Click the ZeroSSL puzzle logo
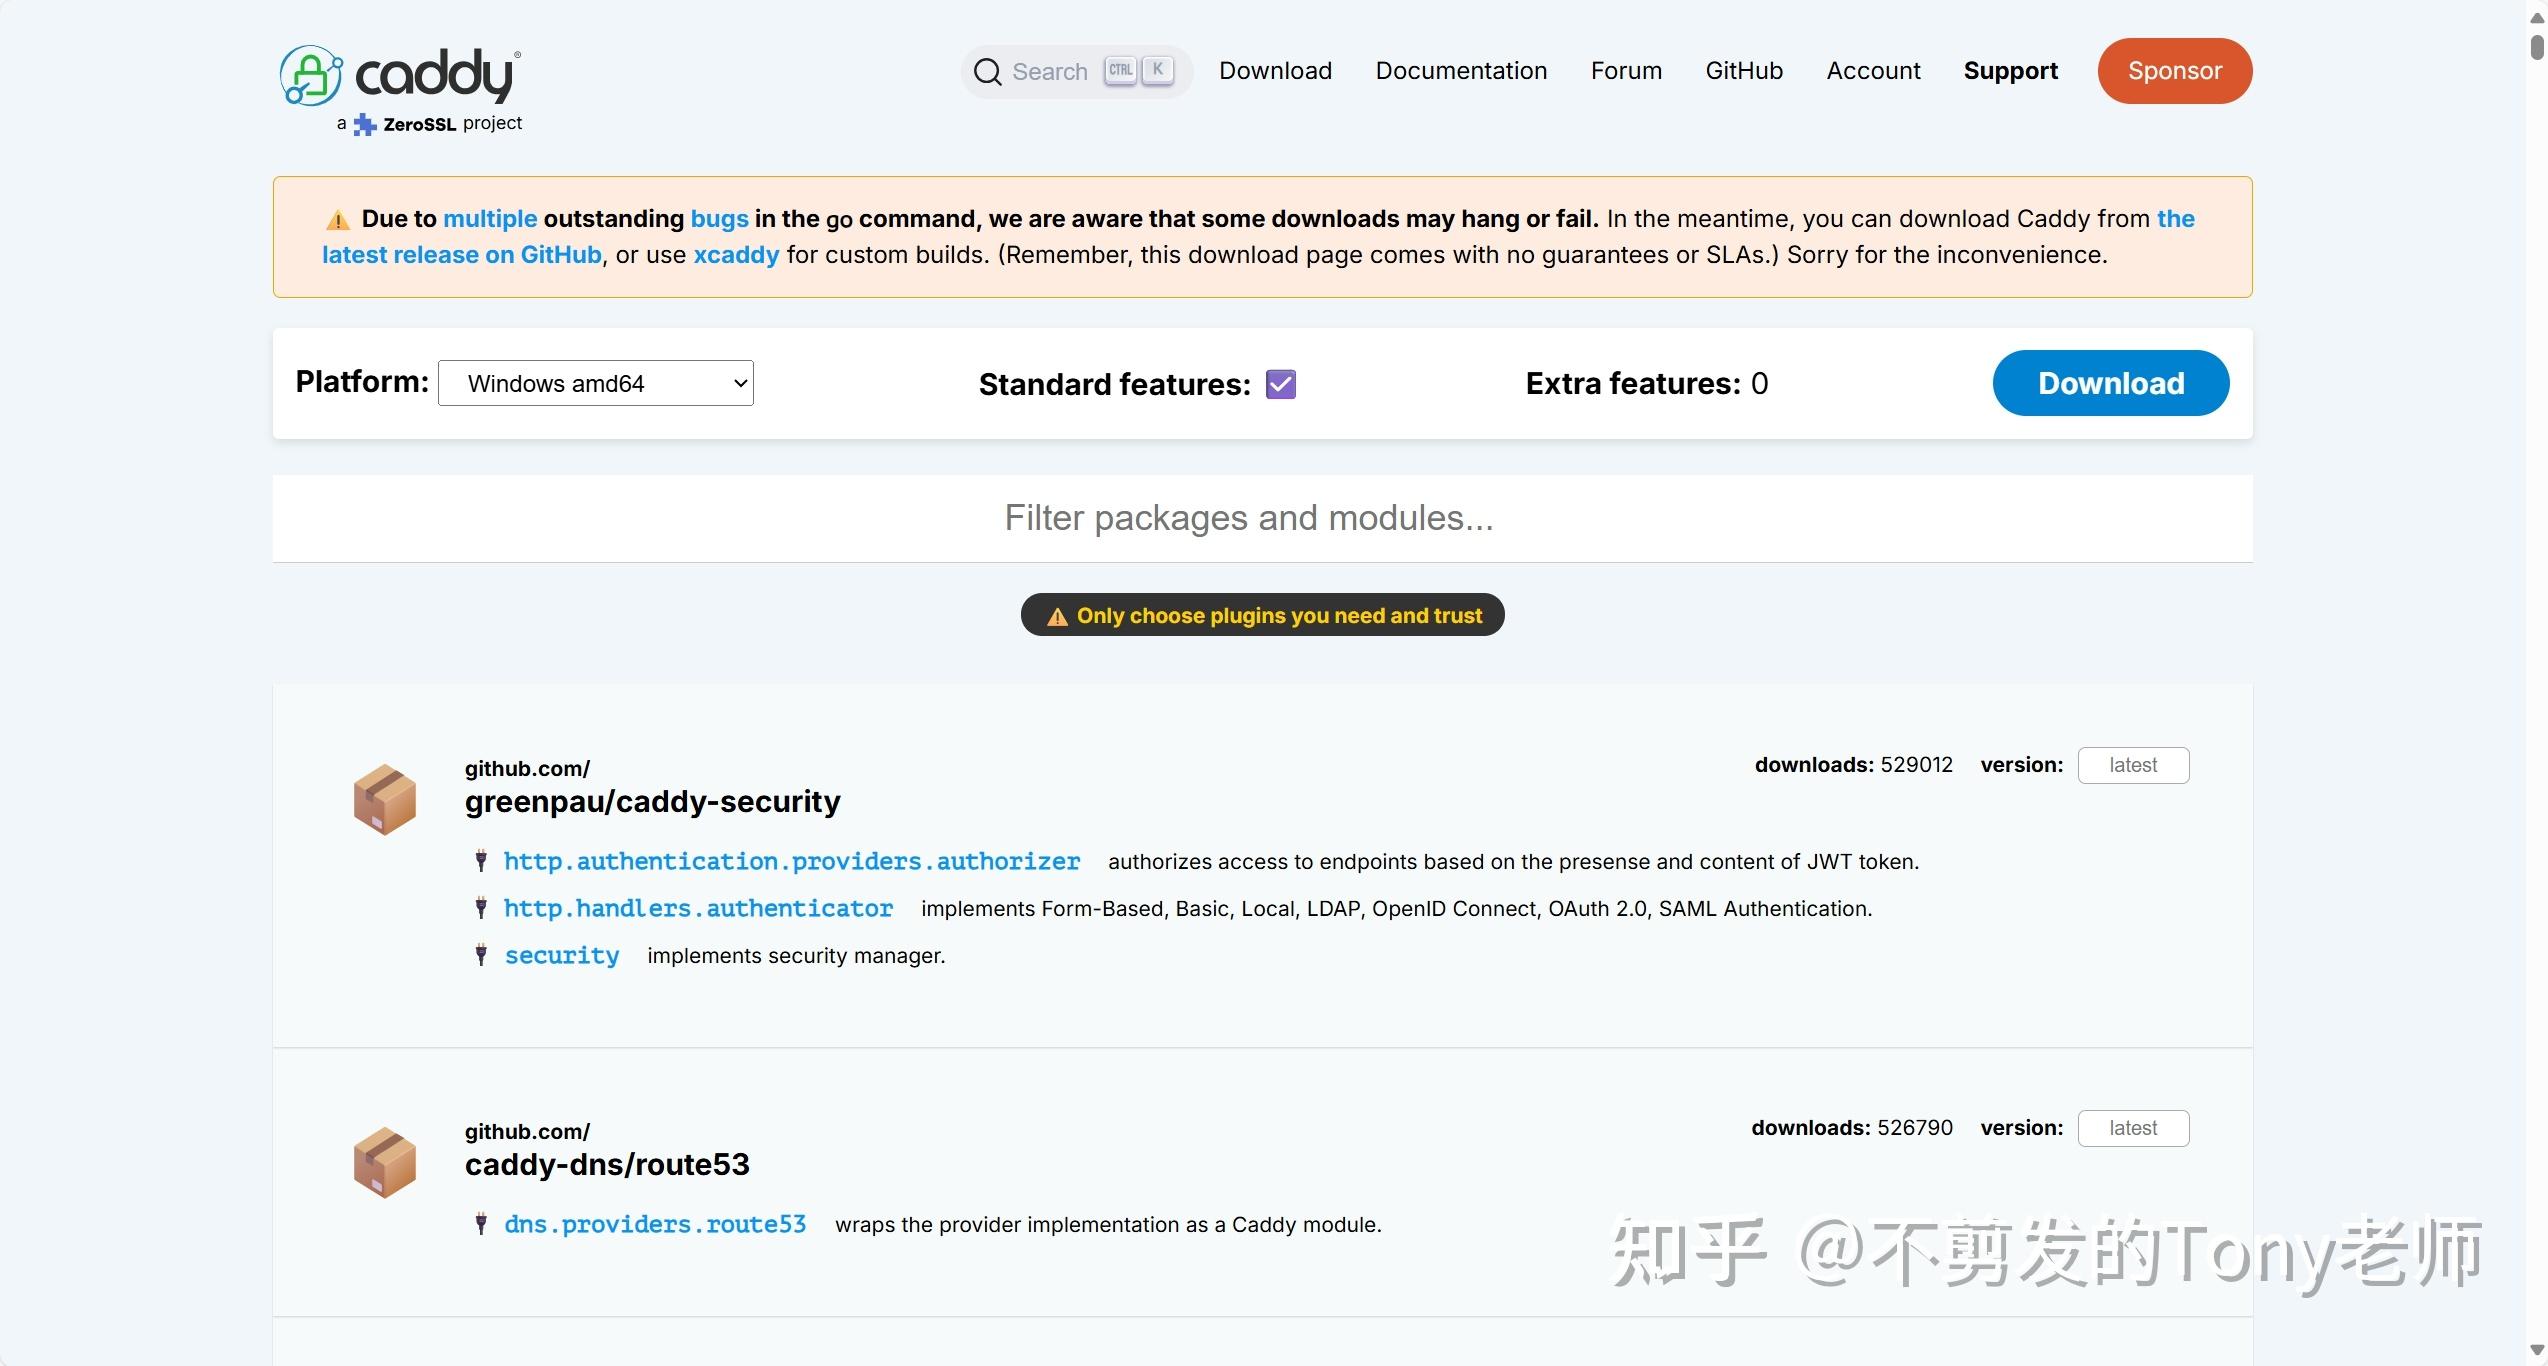Viewport: 2548px width, 1366px height. [365, 124]
